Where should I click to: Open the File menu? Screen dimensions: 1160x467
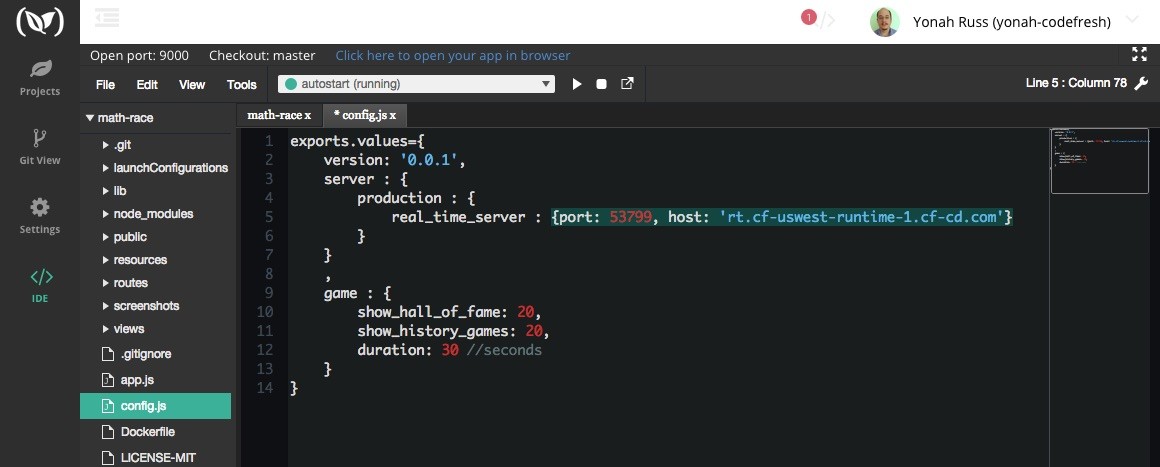click(x=105, y=84)
